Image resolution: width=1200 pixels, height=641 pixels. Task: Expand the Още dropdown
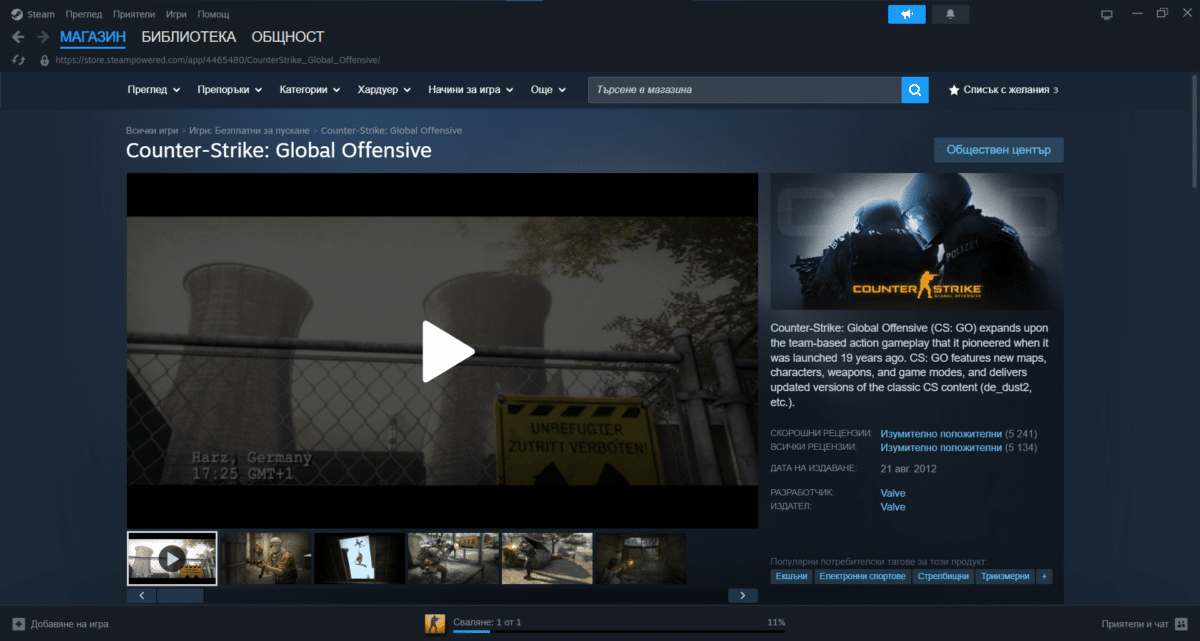click(548, 90)
